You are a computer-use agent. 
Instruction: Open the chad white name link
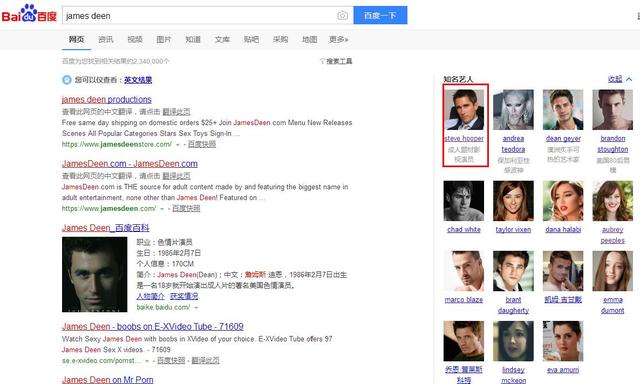point(464,230)
